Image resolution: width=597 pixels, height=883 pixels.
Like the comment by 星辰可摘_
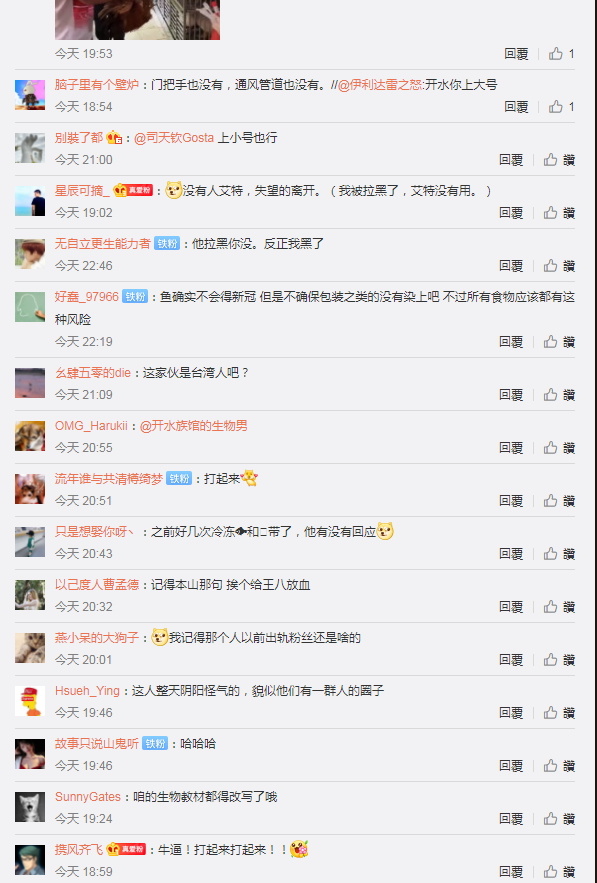[559, 213]
